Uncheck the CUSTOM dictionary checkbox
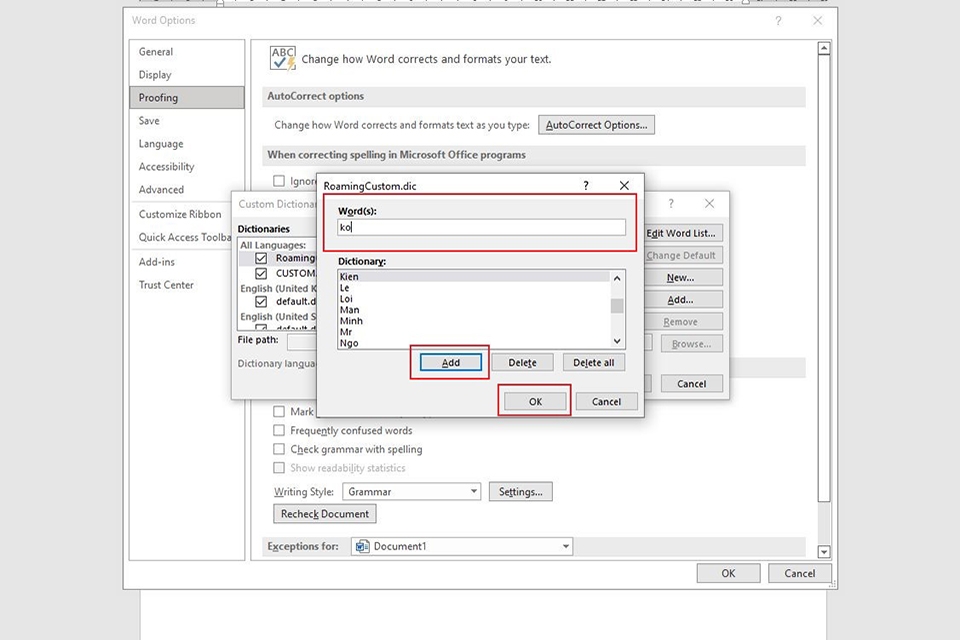The height and width of the screenshot is (640, 960). pyautogui.click(x=261, y=273)
